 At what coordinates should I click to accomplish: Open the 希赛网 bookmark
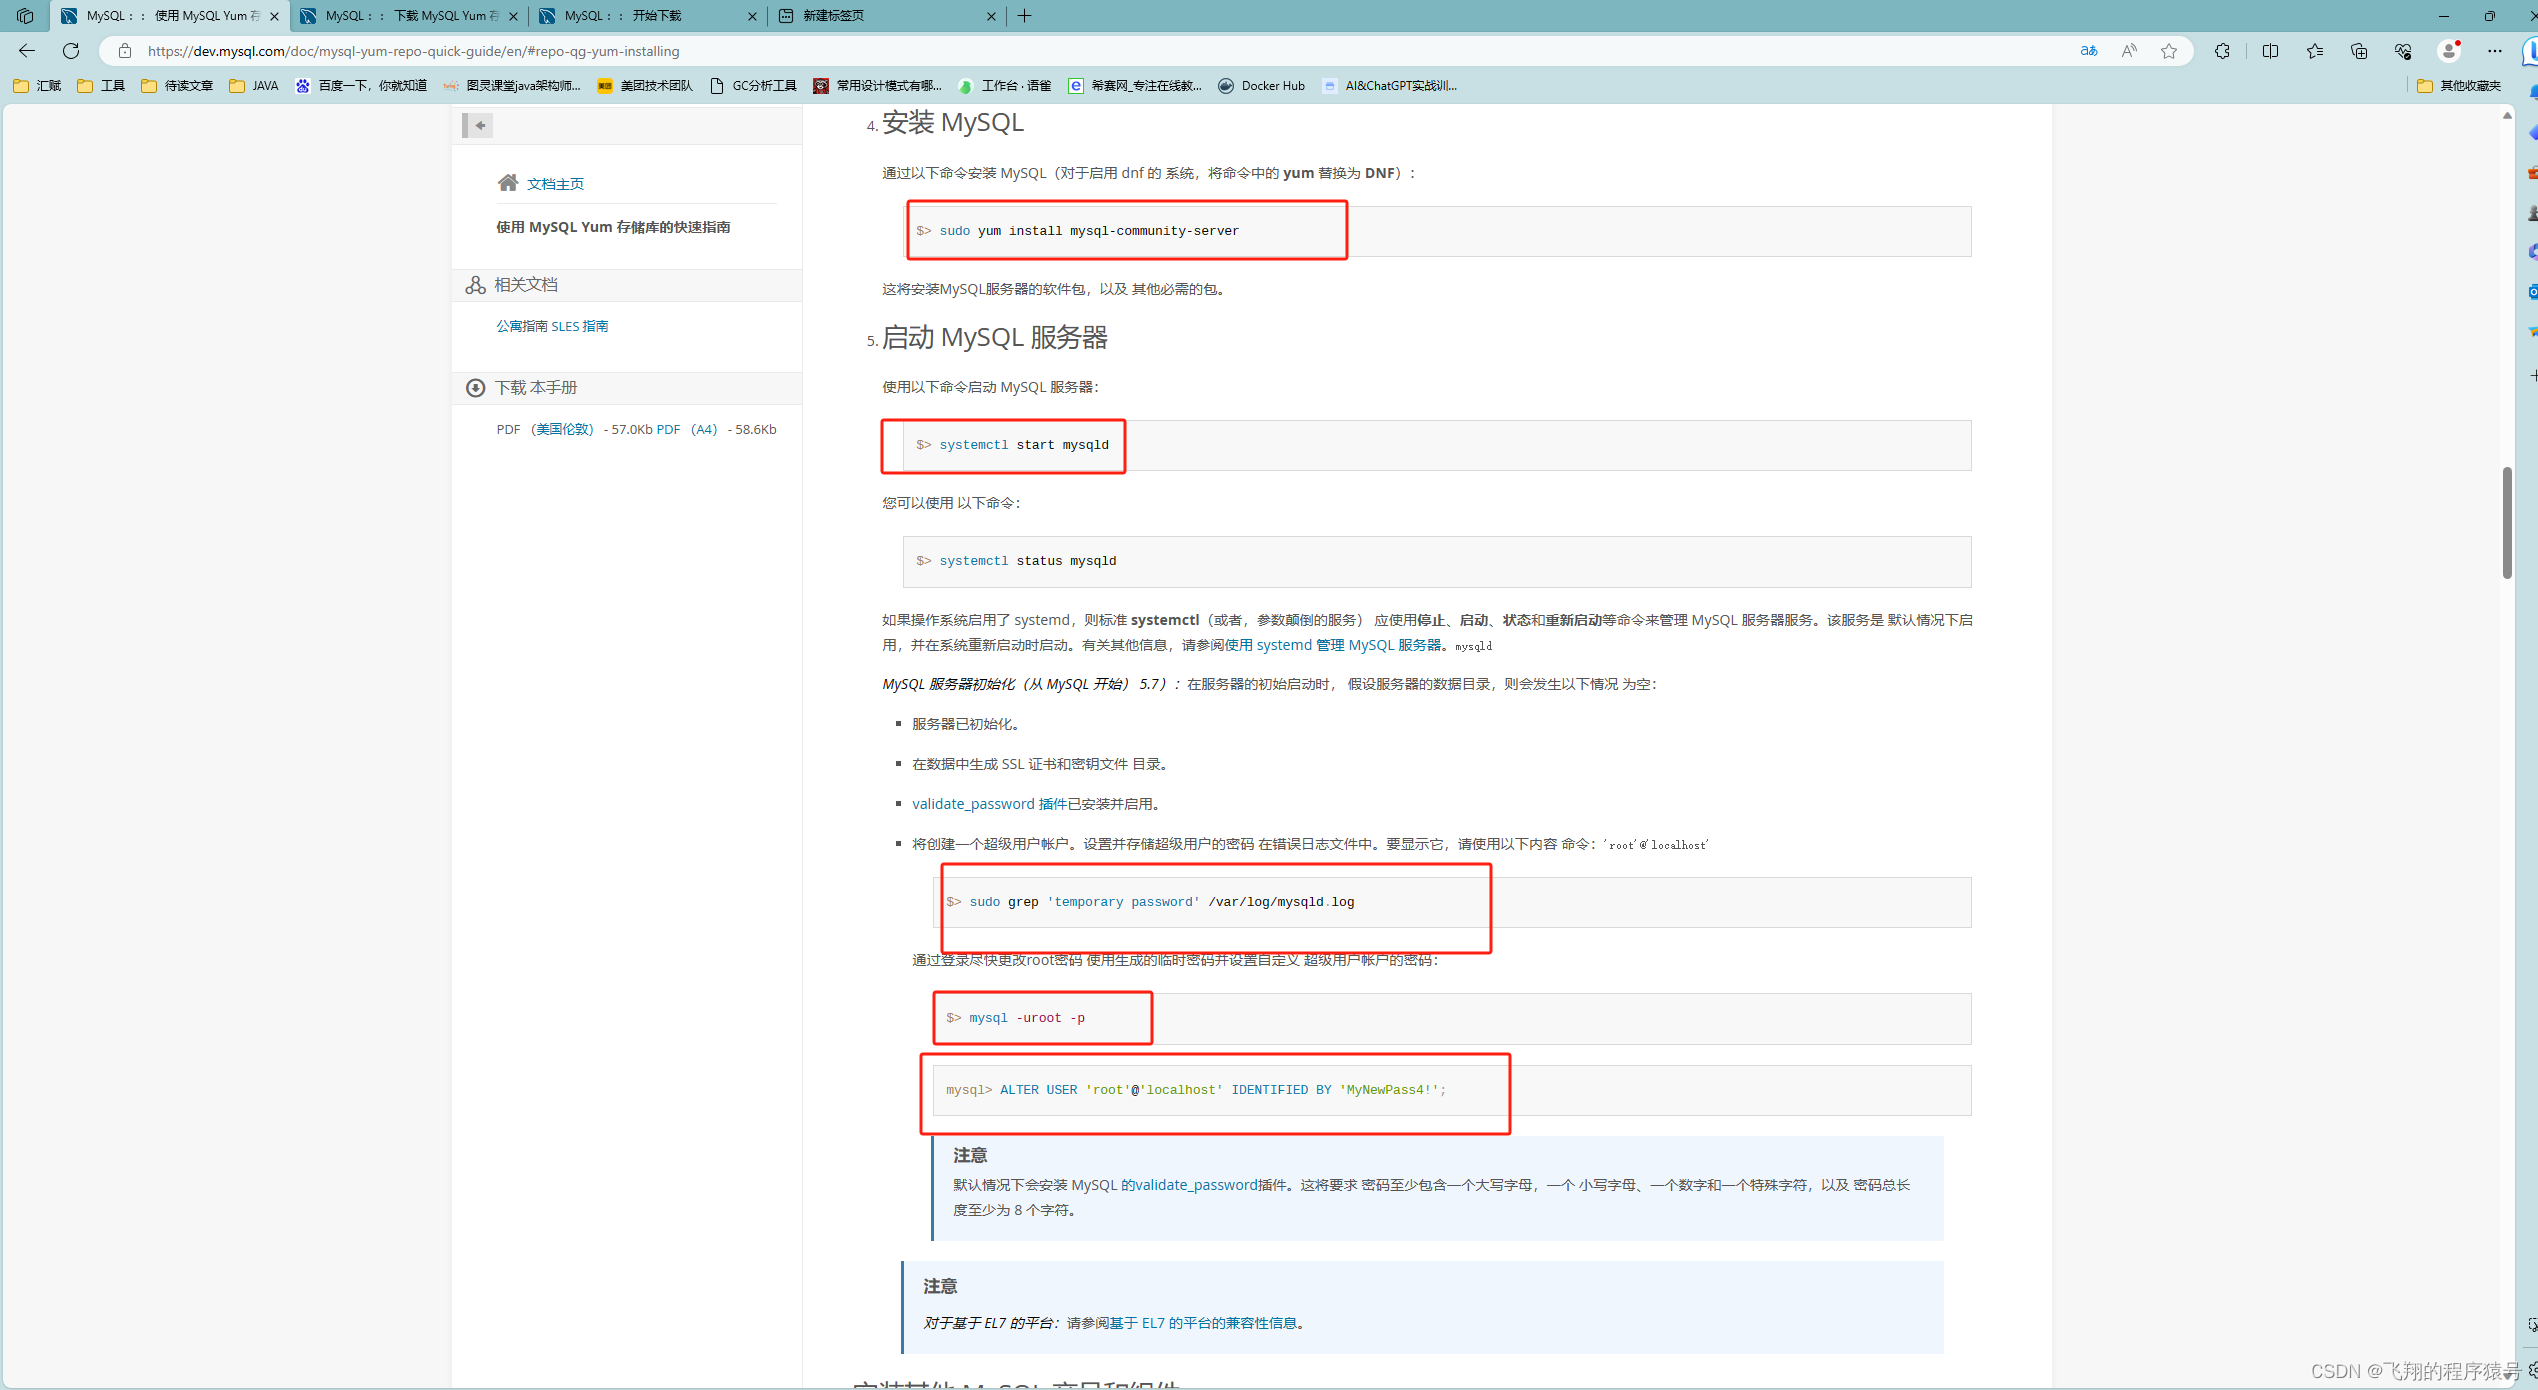tap(1136, 86)
